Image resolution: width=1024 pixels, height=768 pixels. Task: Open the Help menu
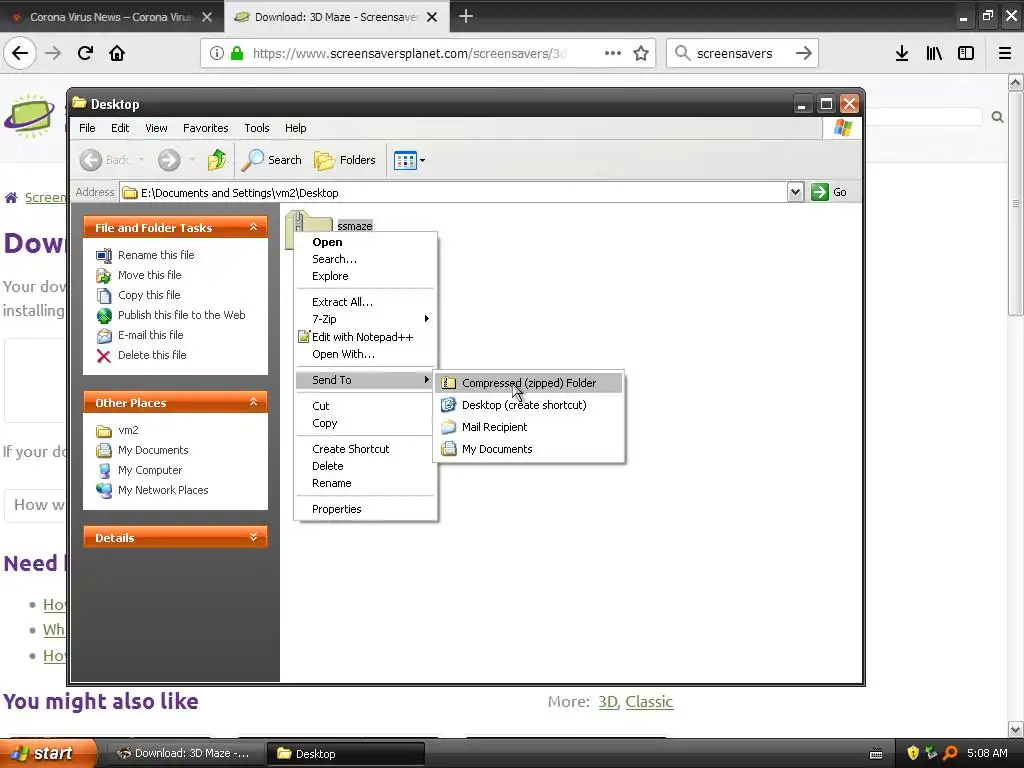pyautogui.click(x=295, y=128)
